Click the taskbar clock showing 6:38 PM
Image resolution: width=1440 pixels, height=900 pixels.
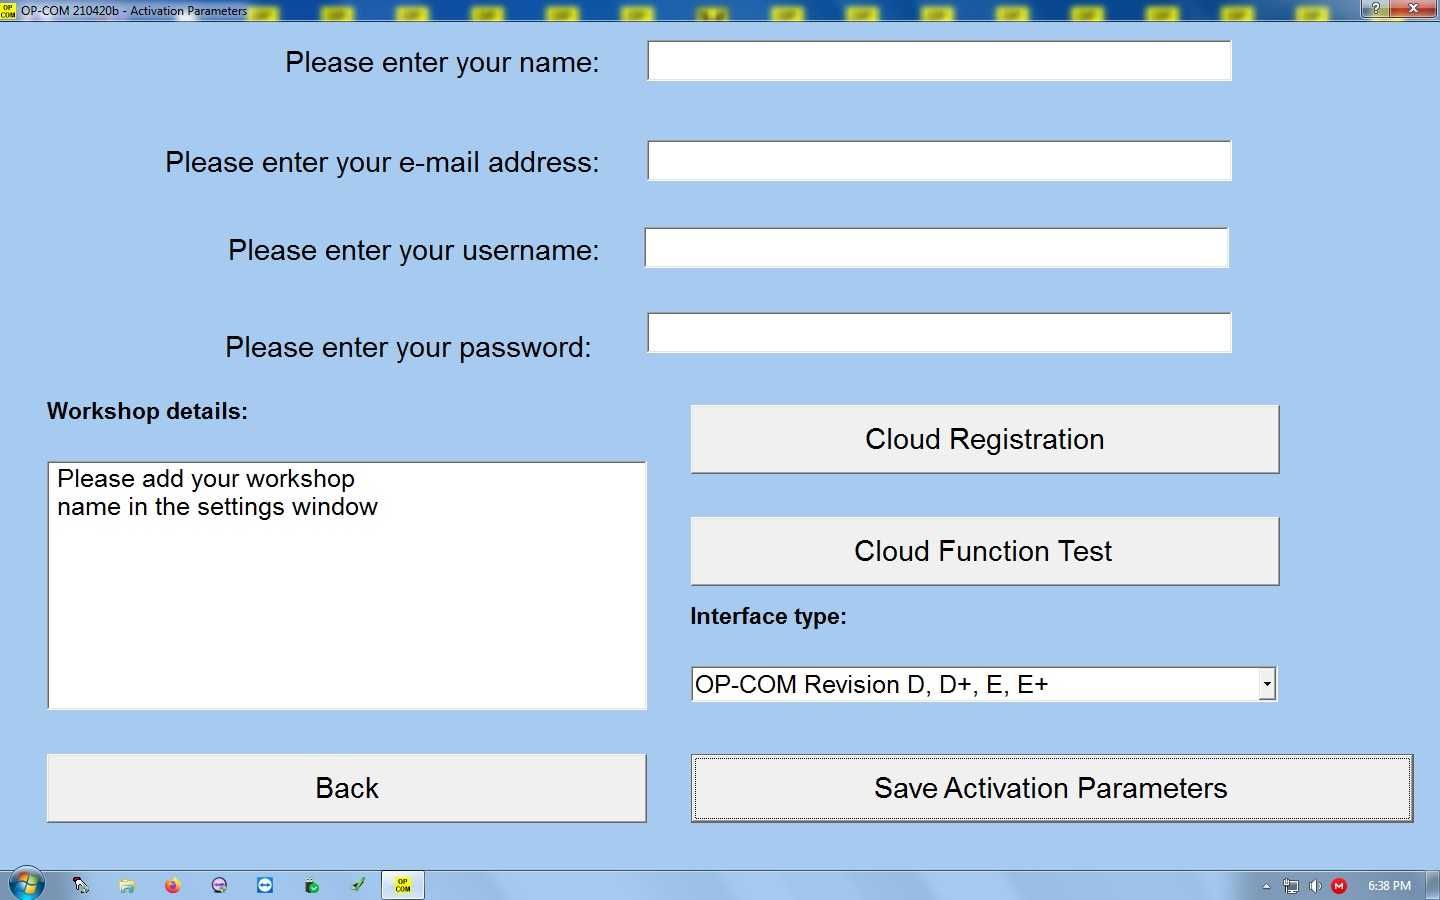1389,886
